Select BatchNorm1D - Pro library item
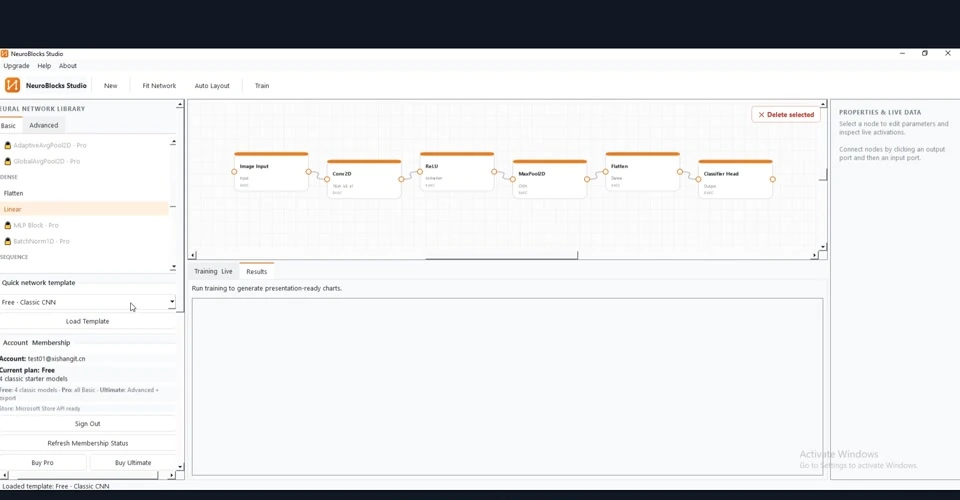Viewport: 960px width, 500px height. 84,241
